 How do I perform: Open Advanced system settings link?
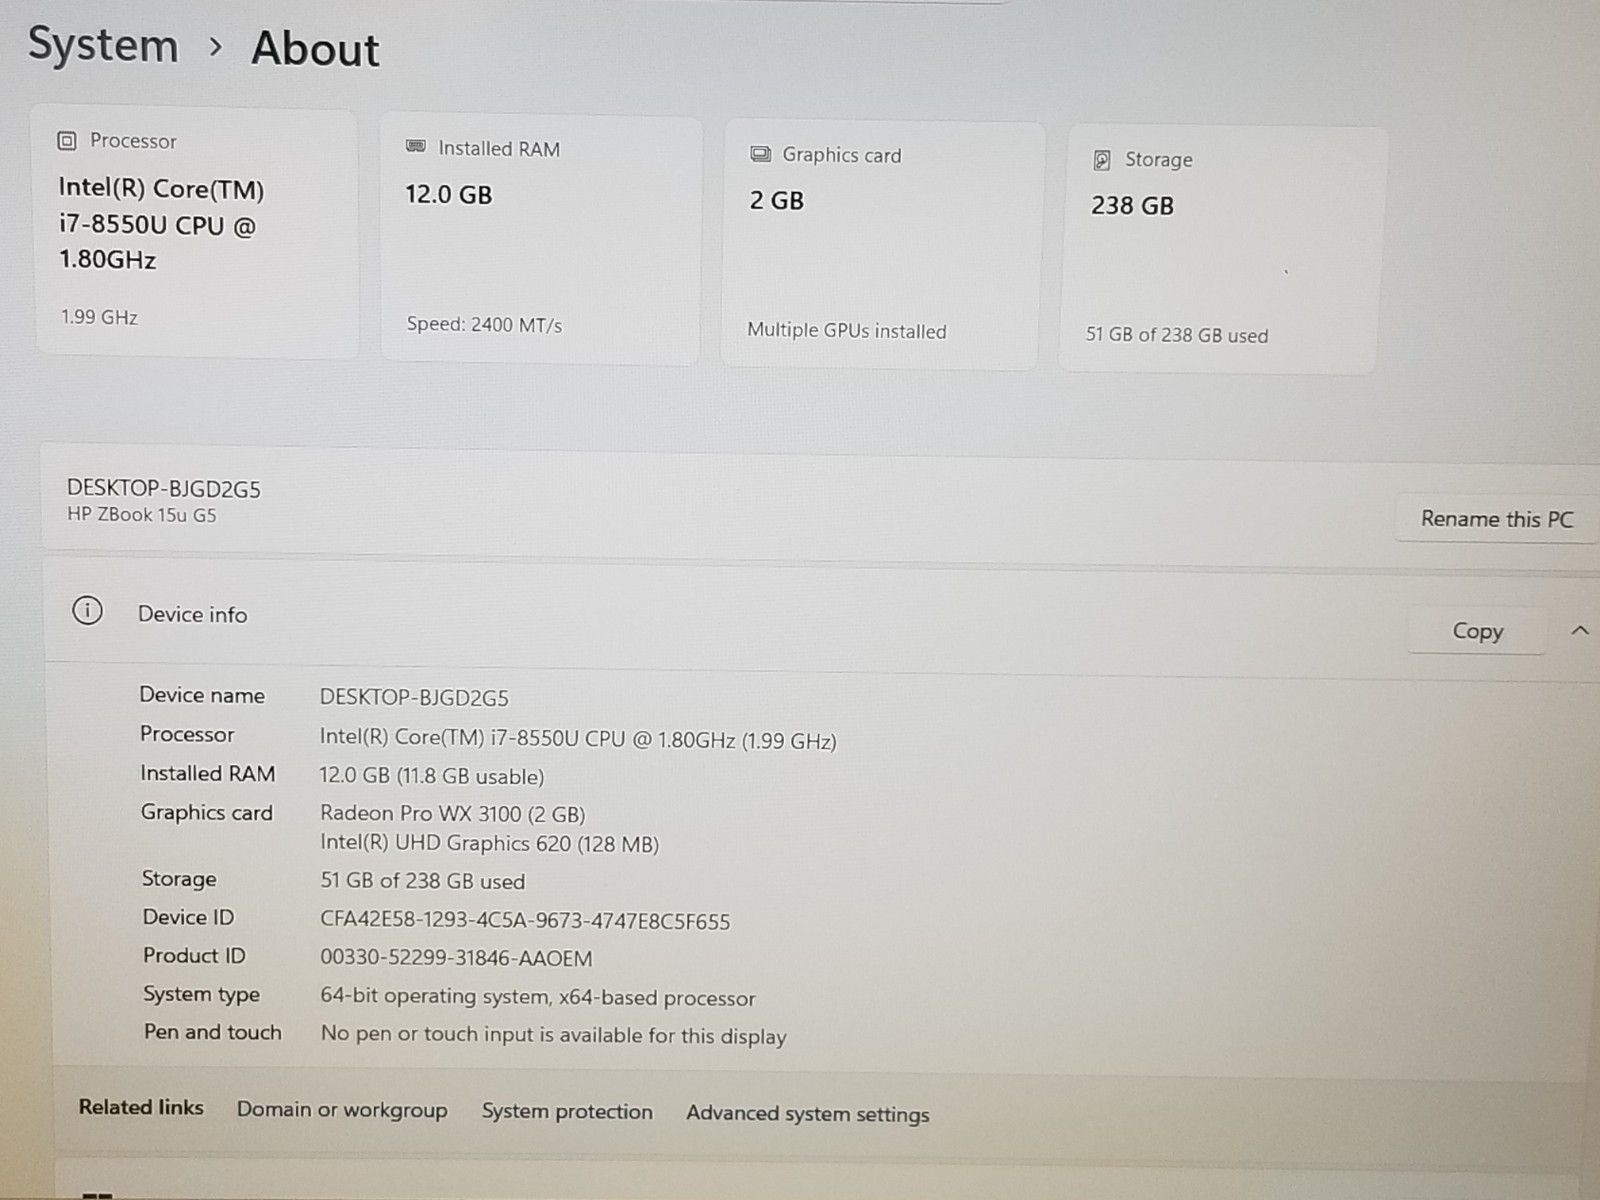pos(808,1113)
